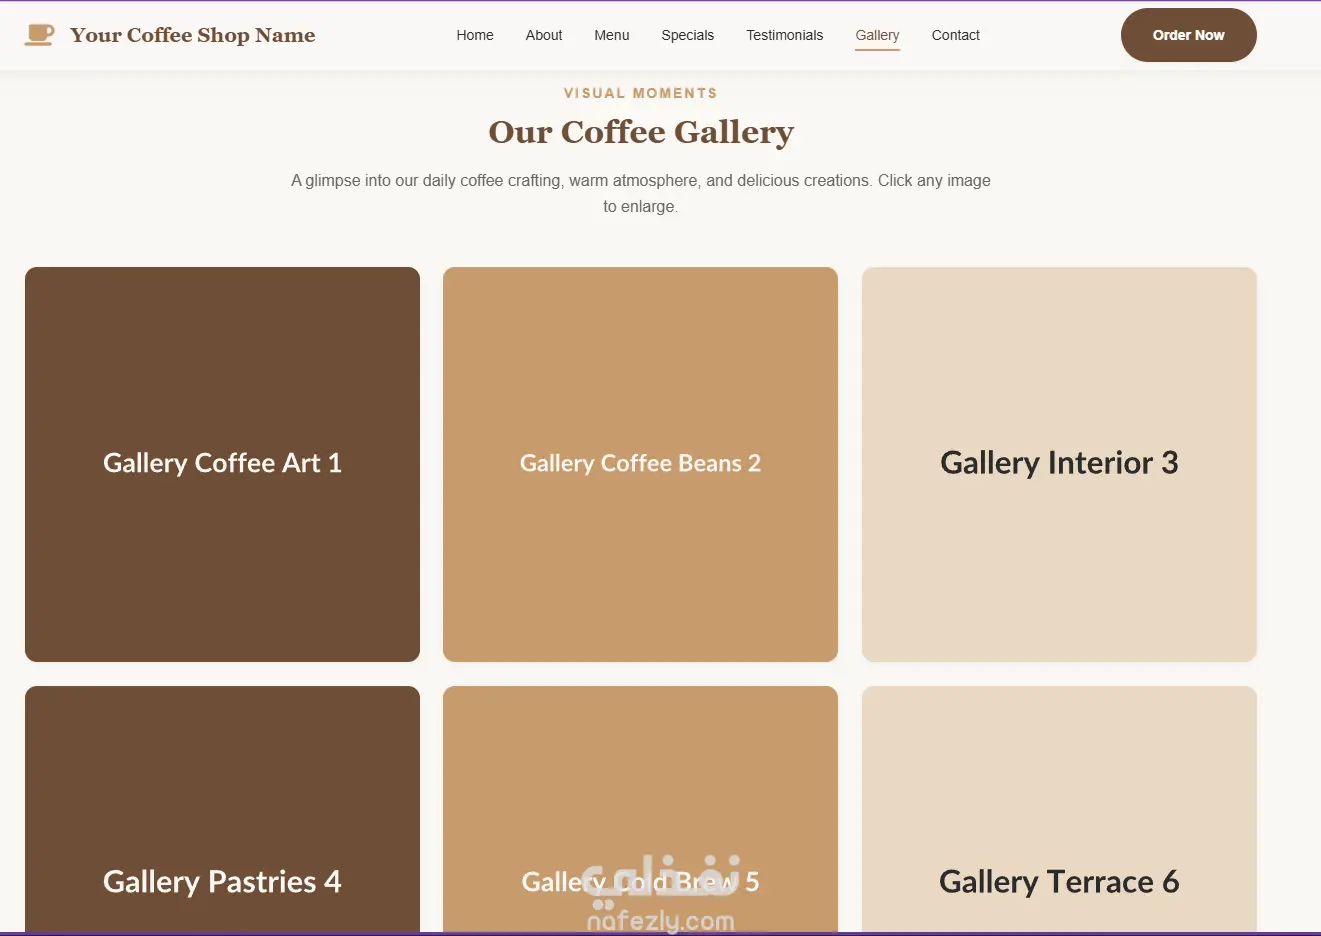Open the Home navigation link
1321x936 pixels.
pos(475,35)
